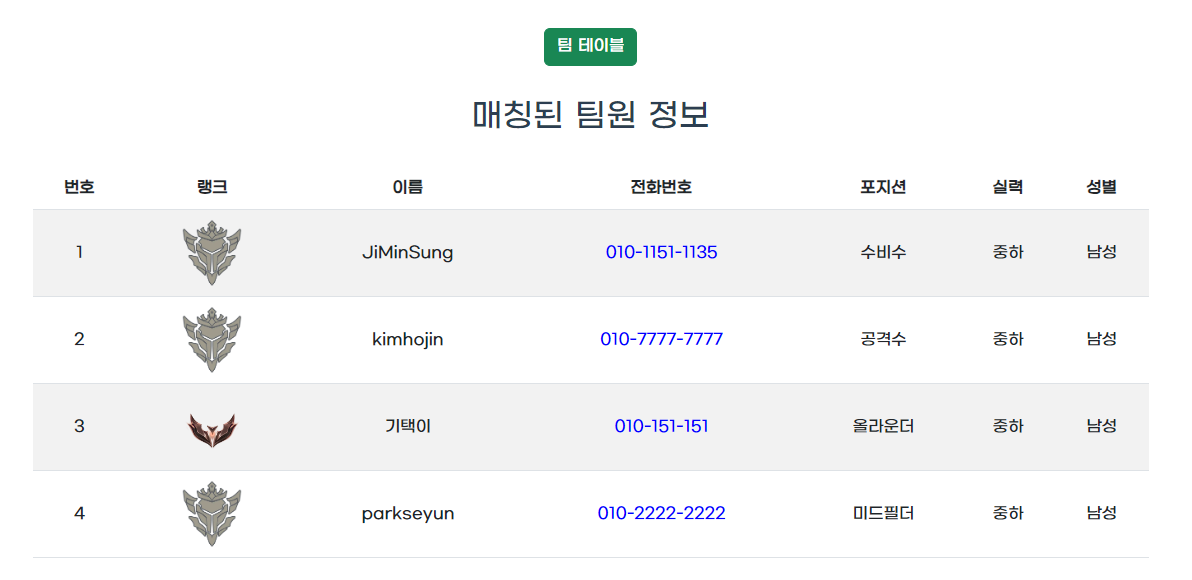Select the name parkseyun
Screen dimensions: 1192x580
coord(407,514)
